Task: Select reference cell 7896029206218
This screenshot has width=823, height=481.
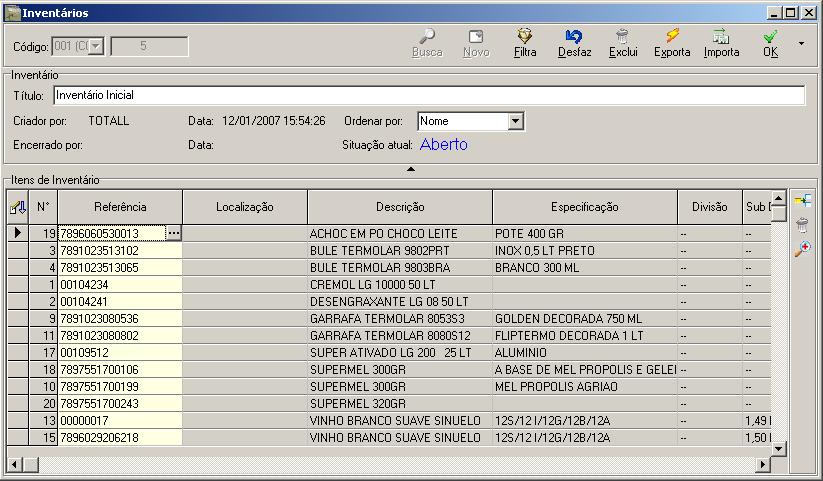Action: 120,437
